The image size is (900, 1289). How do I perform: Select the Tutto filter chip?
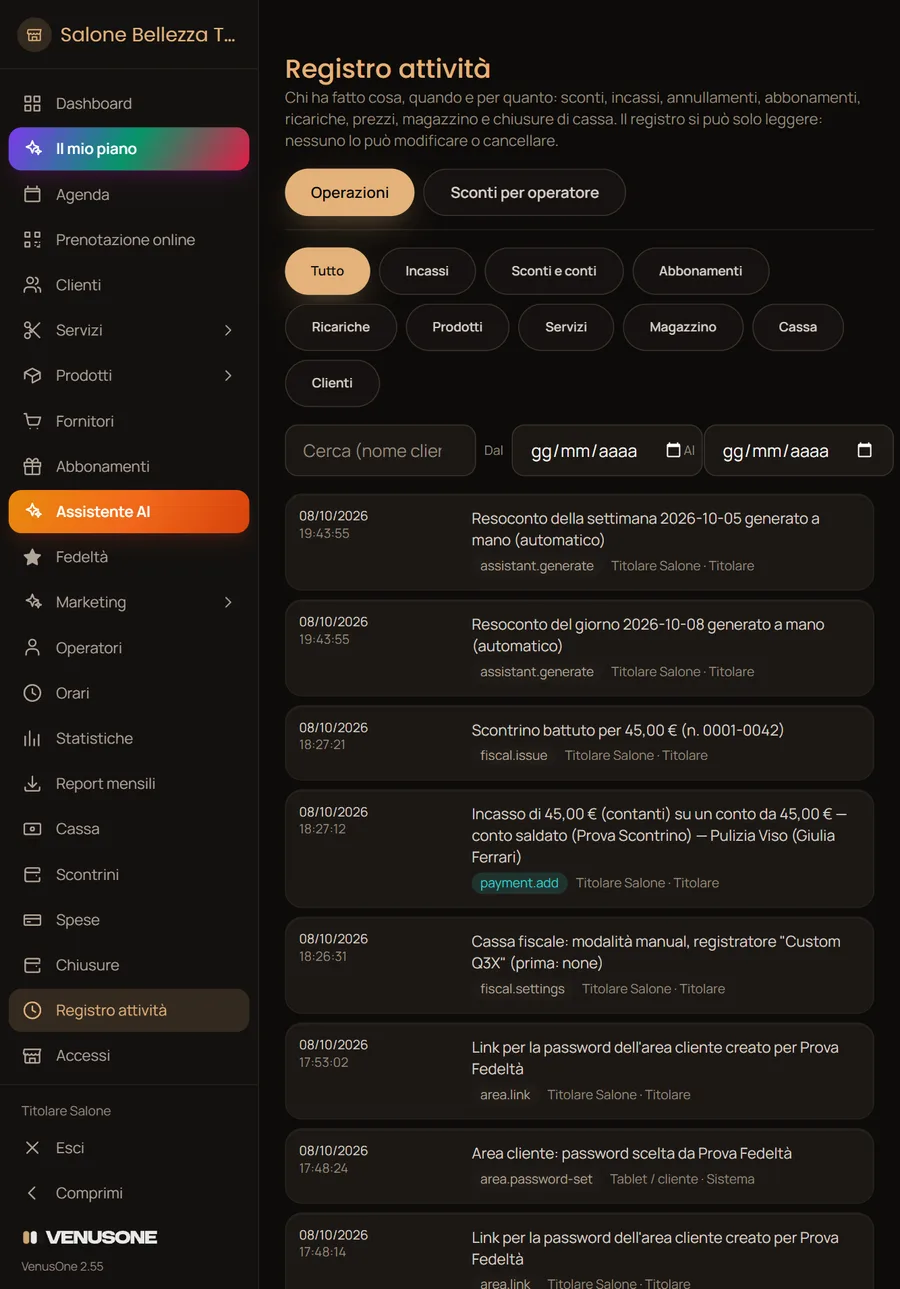tap(327, 271)
